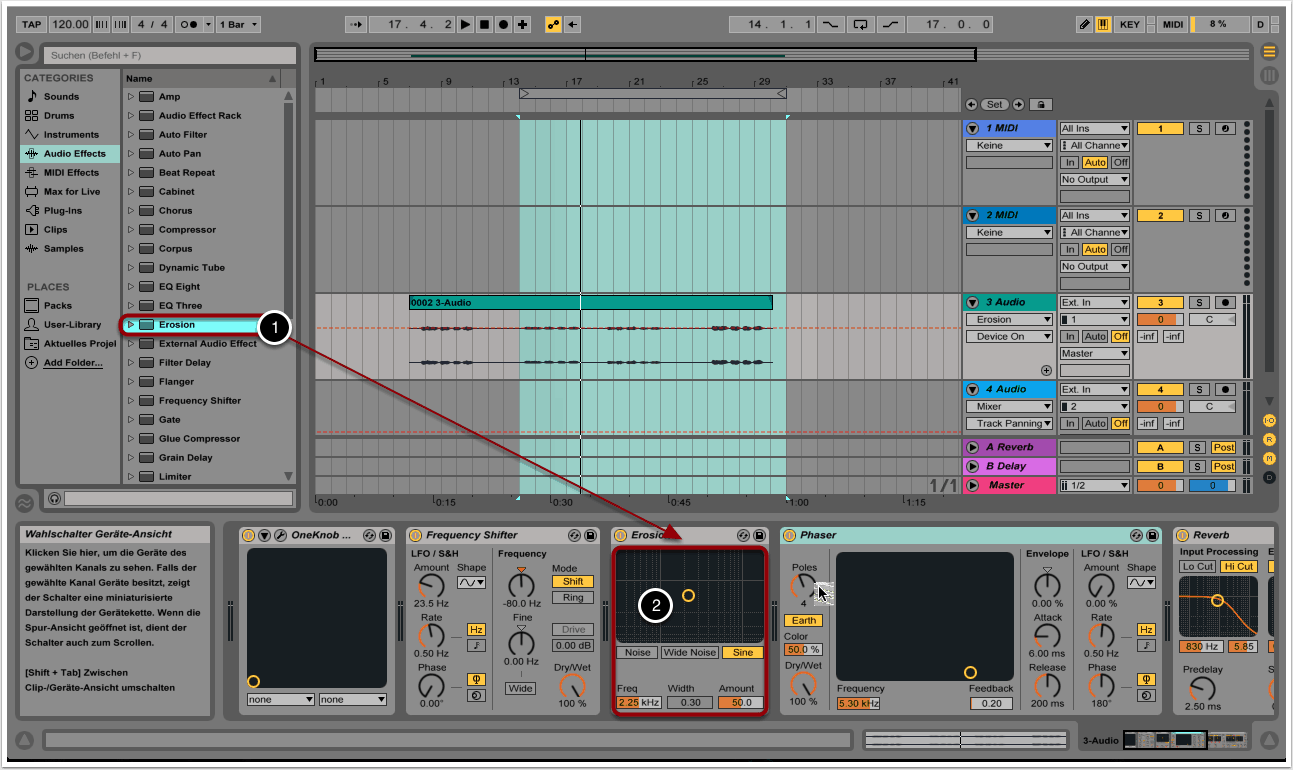
Task: Show the In/Out section with I-O button
Action: click(x=1269, y=421)
